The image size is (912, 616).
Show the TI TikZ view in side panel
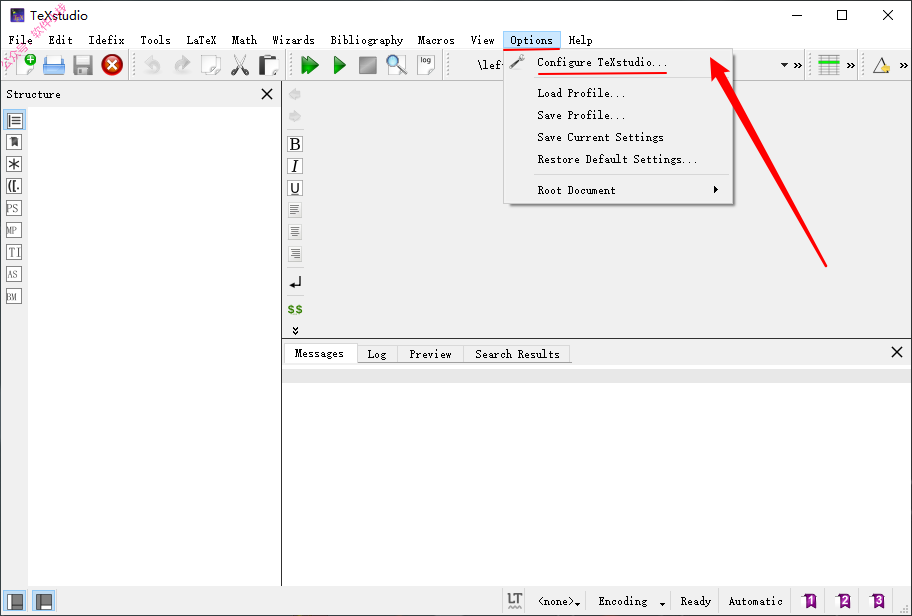[x=14, y=252]
